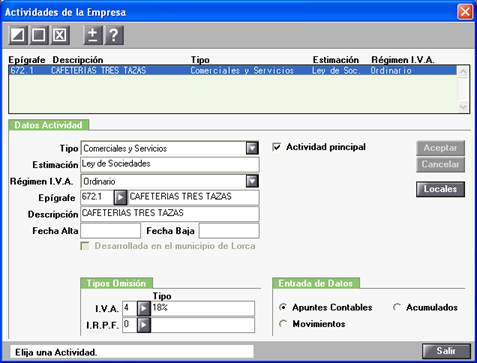The width and height of the screenshot is (477, 363).
Task: Click the Epígrafe column header
Action: (27, 60)
